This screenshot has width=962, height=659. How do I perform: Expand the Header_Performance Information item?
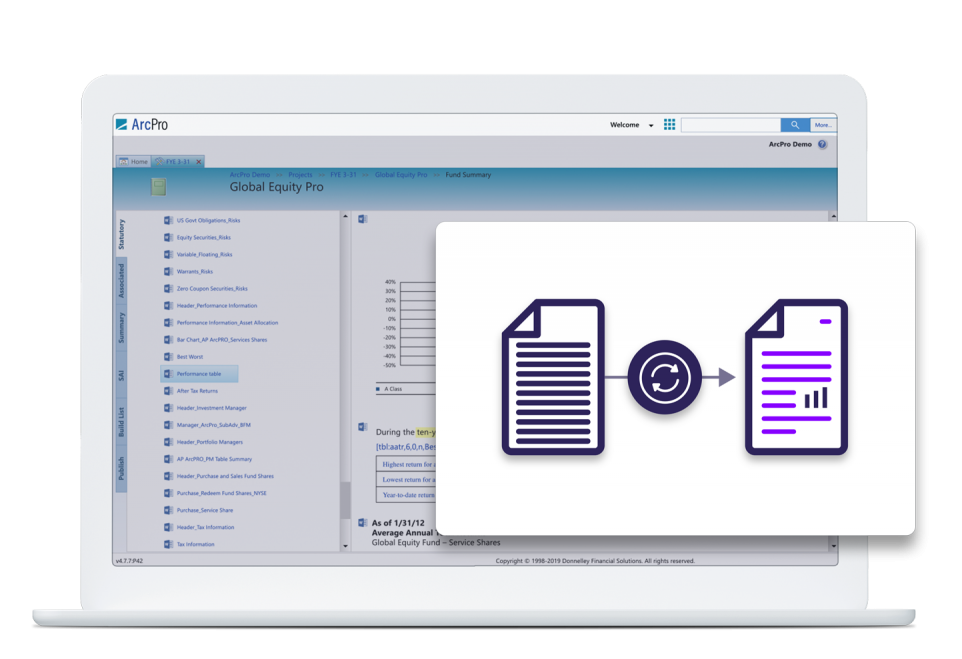click(x=168, y=305)
